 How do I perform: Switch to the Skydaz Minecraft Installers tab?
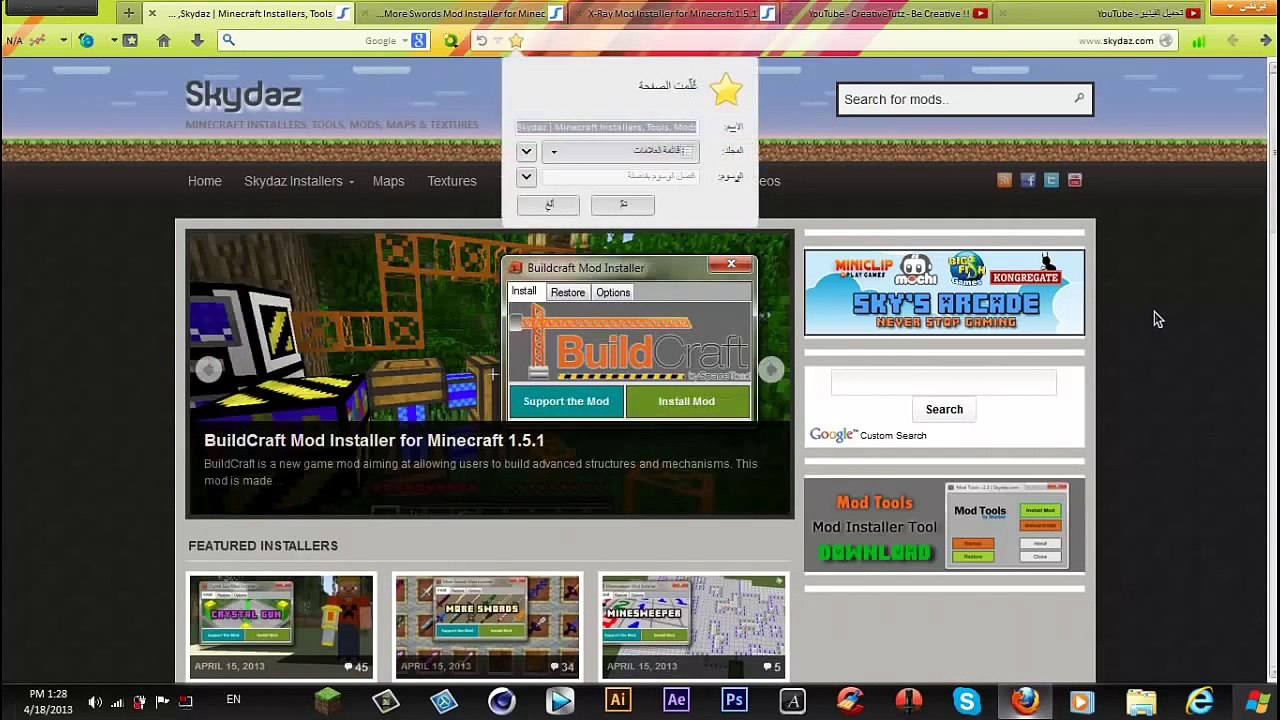[250, 13]
